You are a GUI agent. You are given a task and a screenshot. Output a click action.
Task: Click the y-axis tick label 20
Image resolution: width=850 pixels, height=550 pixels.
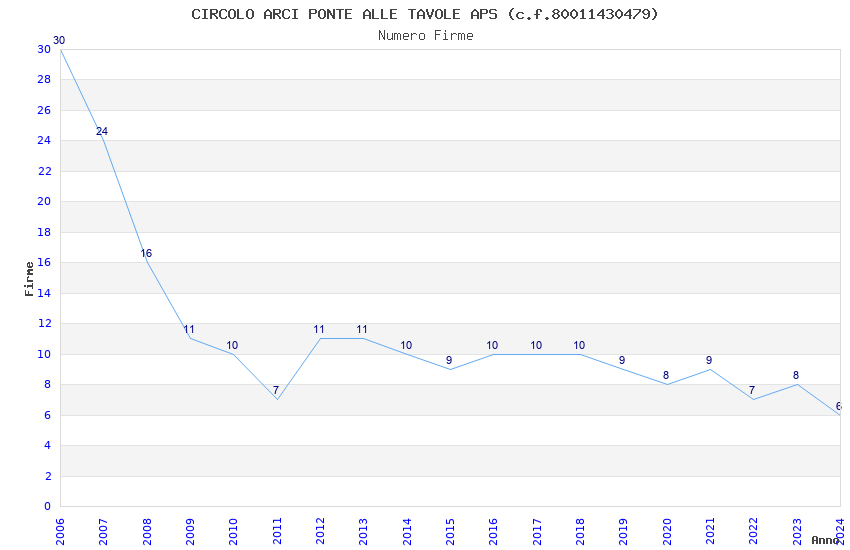click(x=44, y=202)
